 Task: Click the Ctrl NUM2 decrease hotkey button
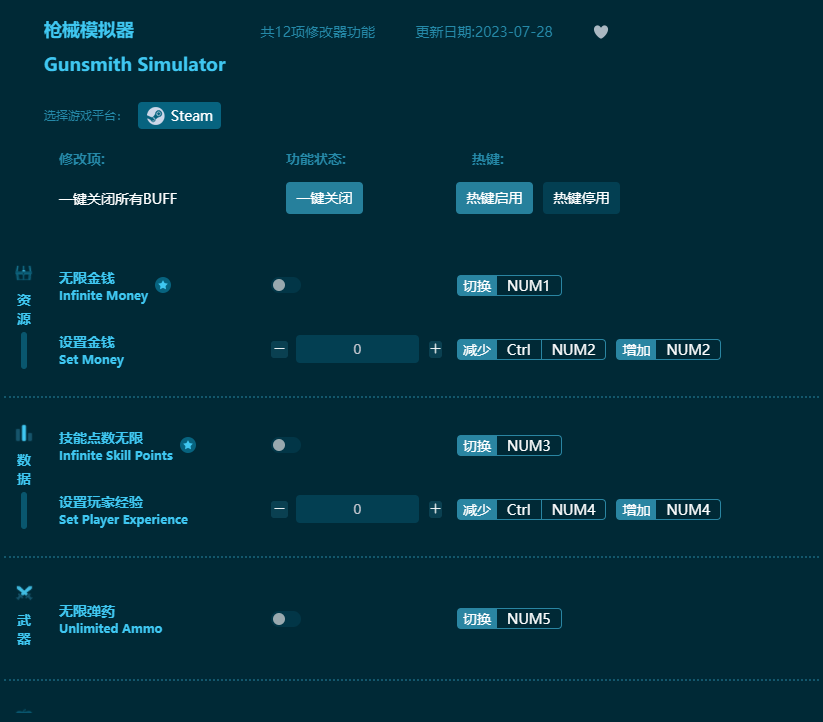coord(533,349)
